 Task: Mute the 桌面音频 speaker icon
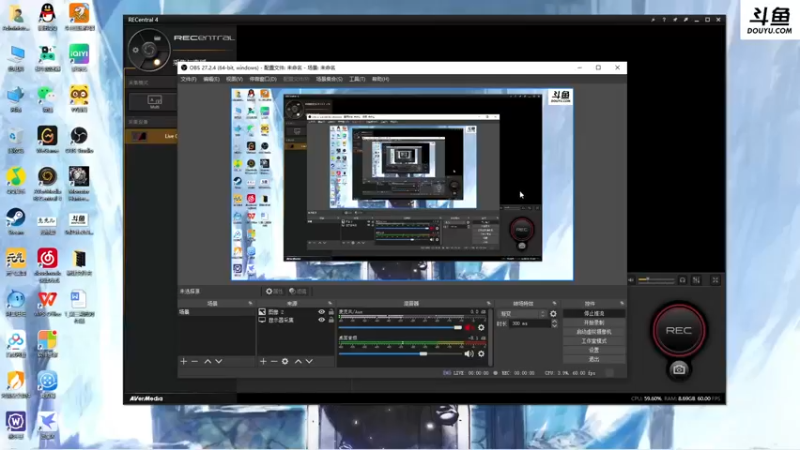[469, 354]
